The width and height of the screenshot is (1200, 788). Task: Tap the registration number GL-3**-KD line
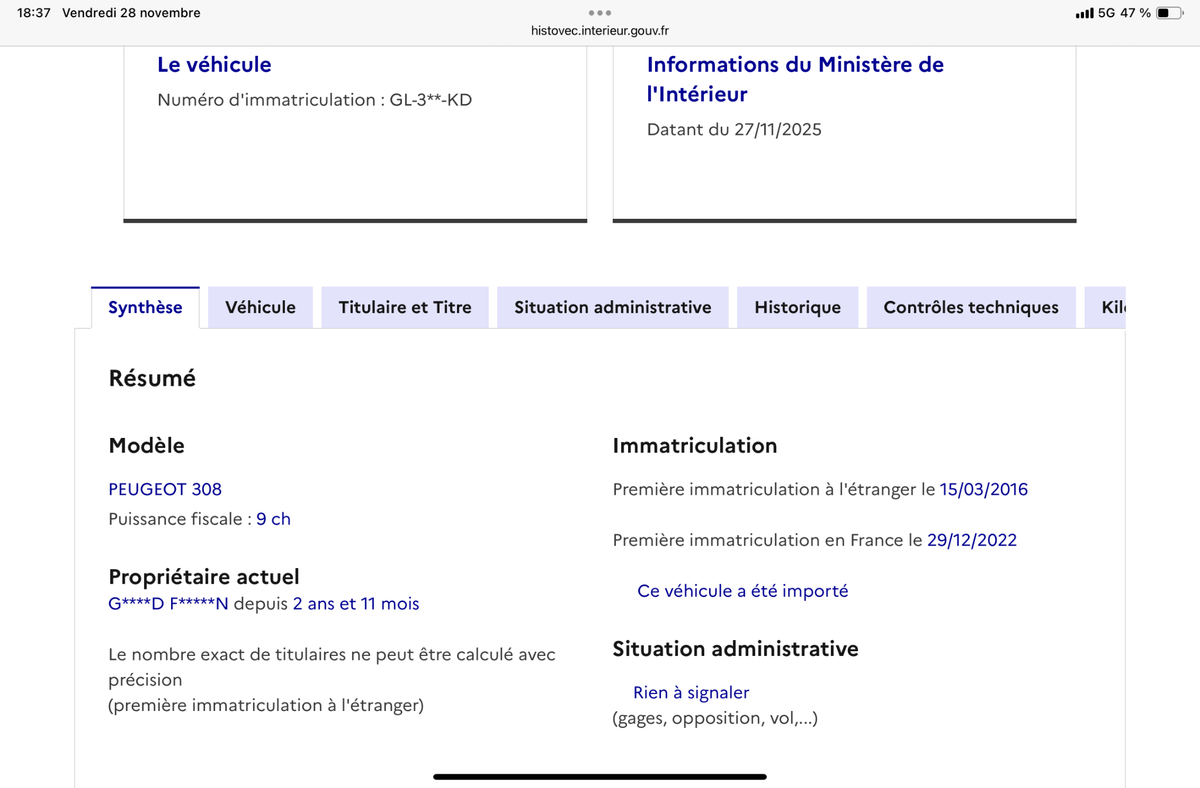(x=315, y=100)
